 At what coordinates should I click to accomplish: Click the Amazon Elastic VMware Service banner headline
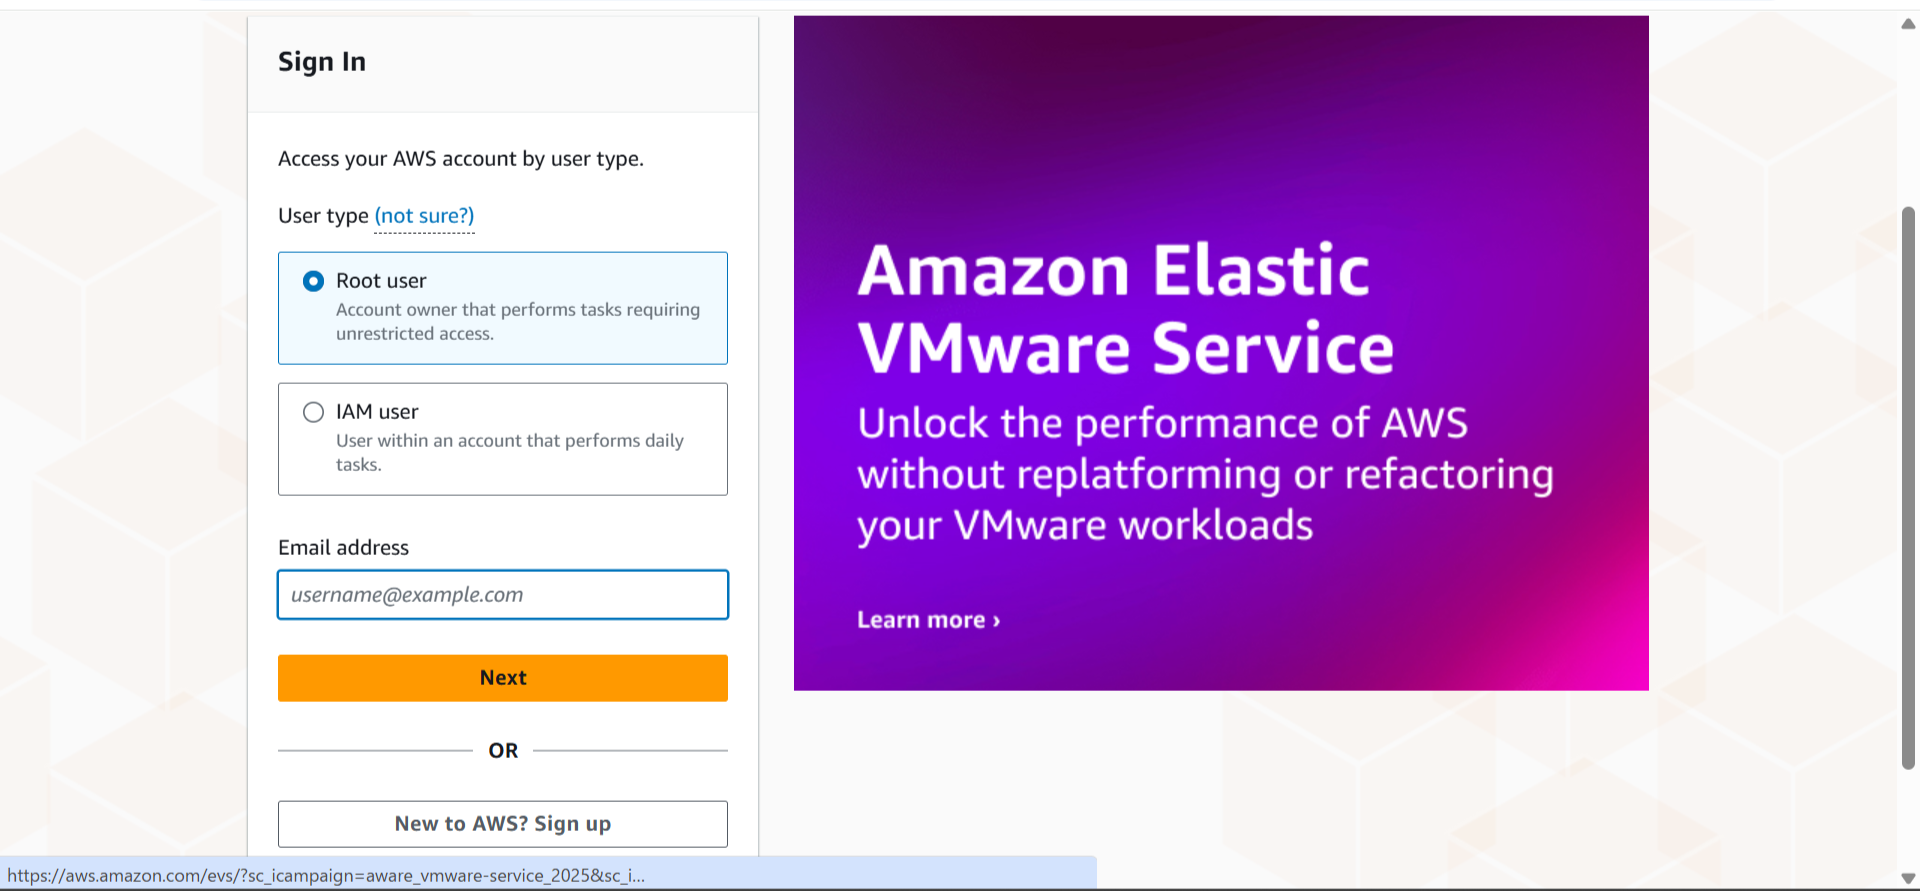tap(1125, 309)
